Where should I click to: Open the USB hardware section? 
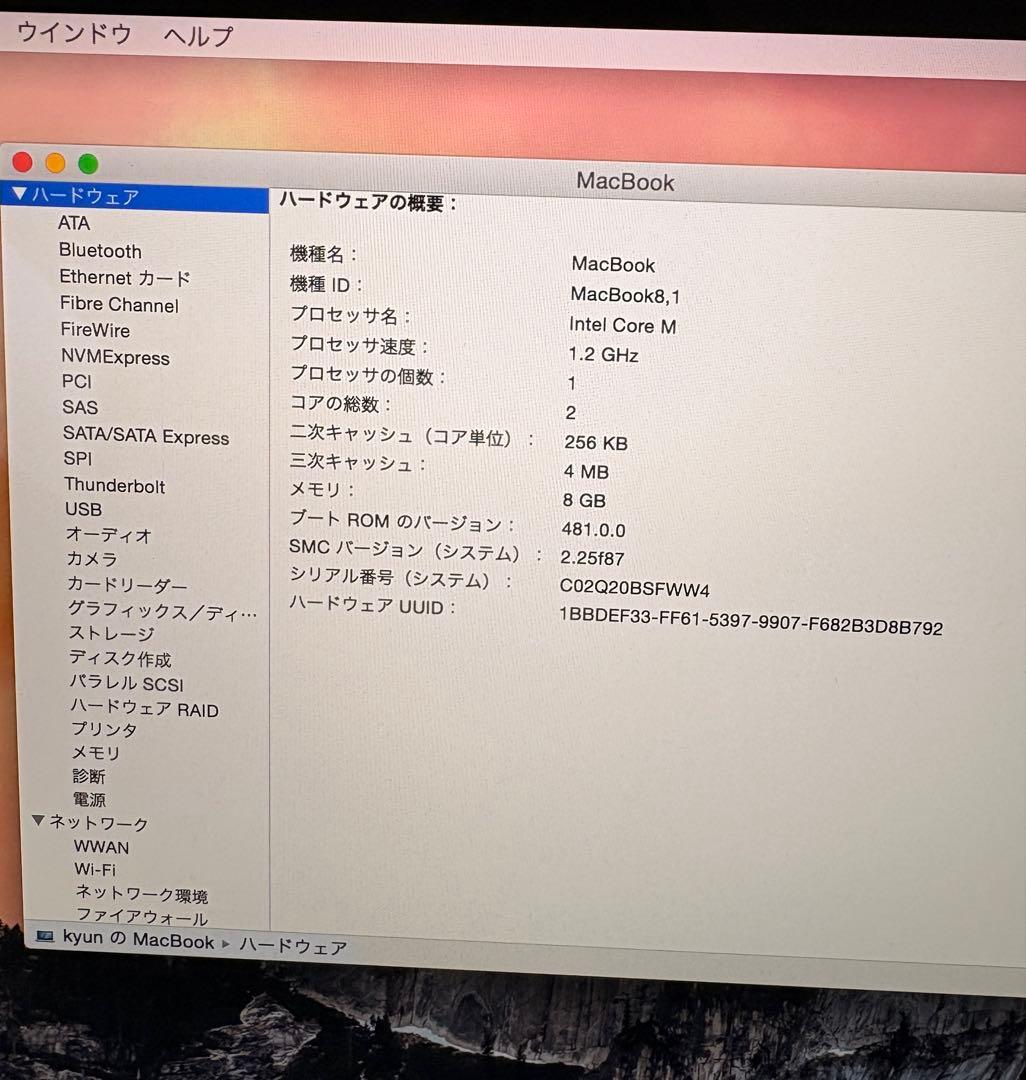83,510
